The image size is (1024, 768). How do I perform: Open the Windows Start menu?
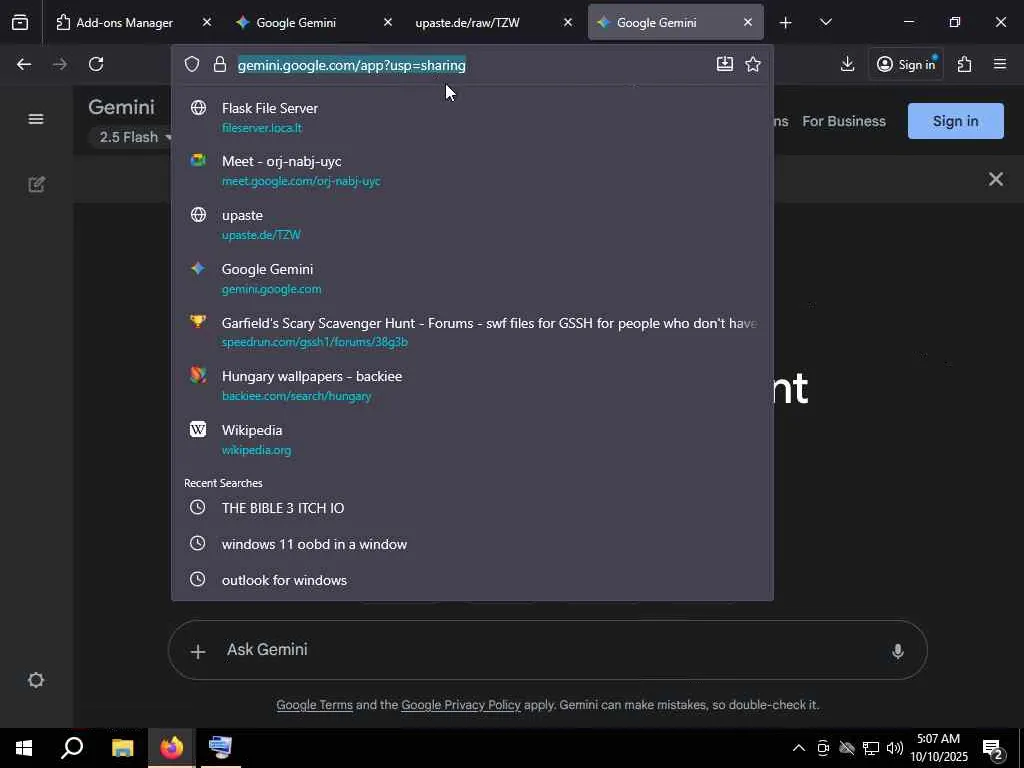(24, 748)
